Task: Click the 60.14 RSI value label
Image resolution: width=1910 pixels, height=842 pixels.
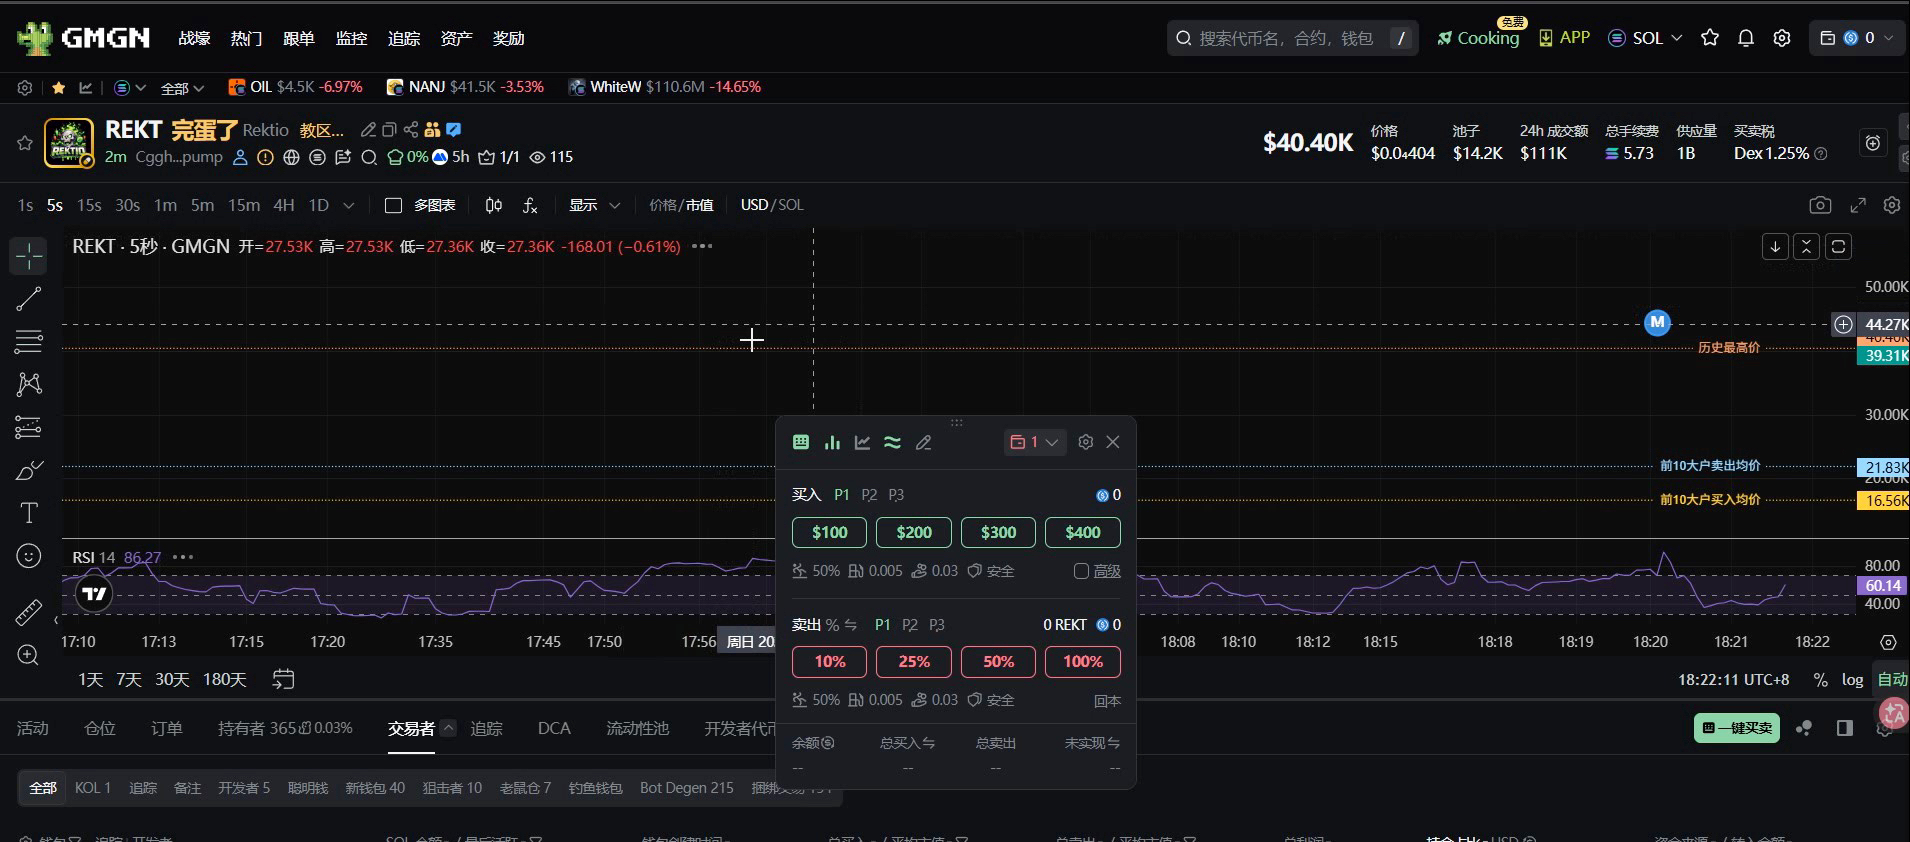Action: 1883,586
